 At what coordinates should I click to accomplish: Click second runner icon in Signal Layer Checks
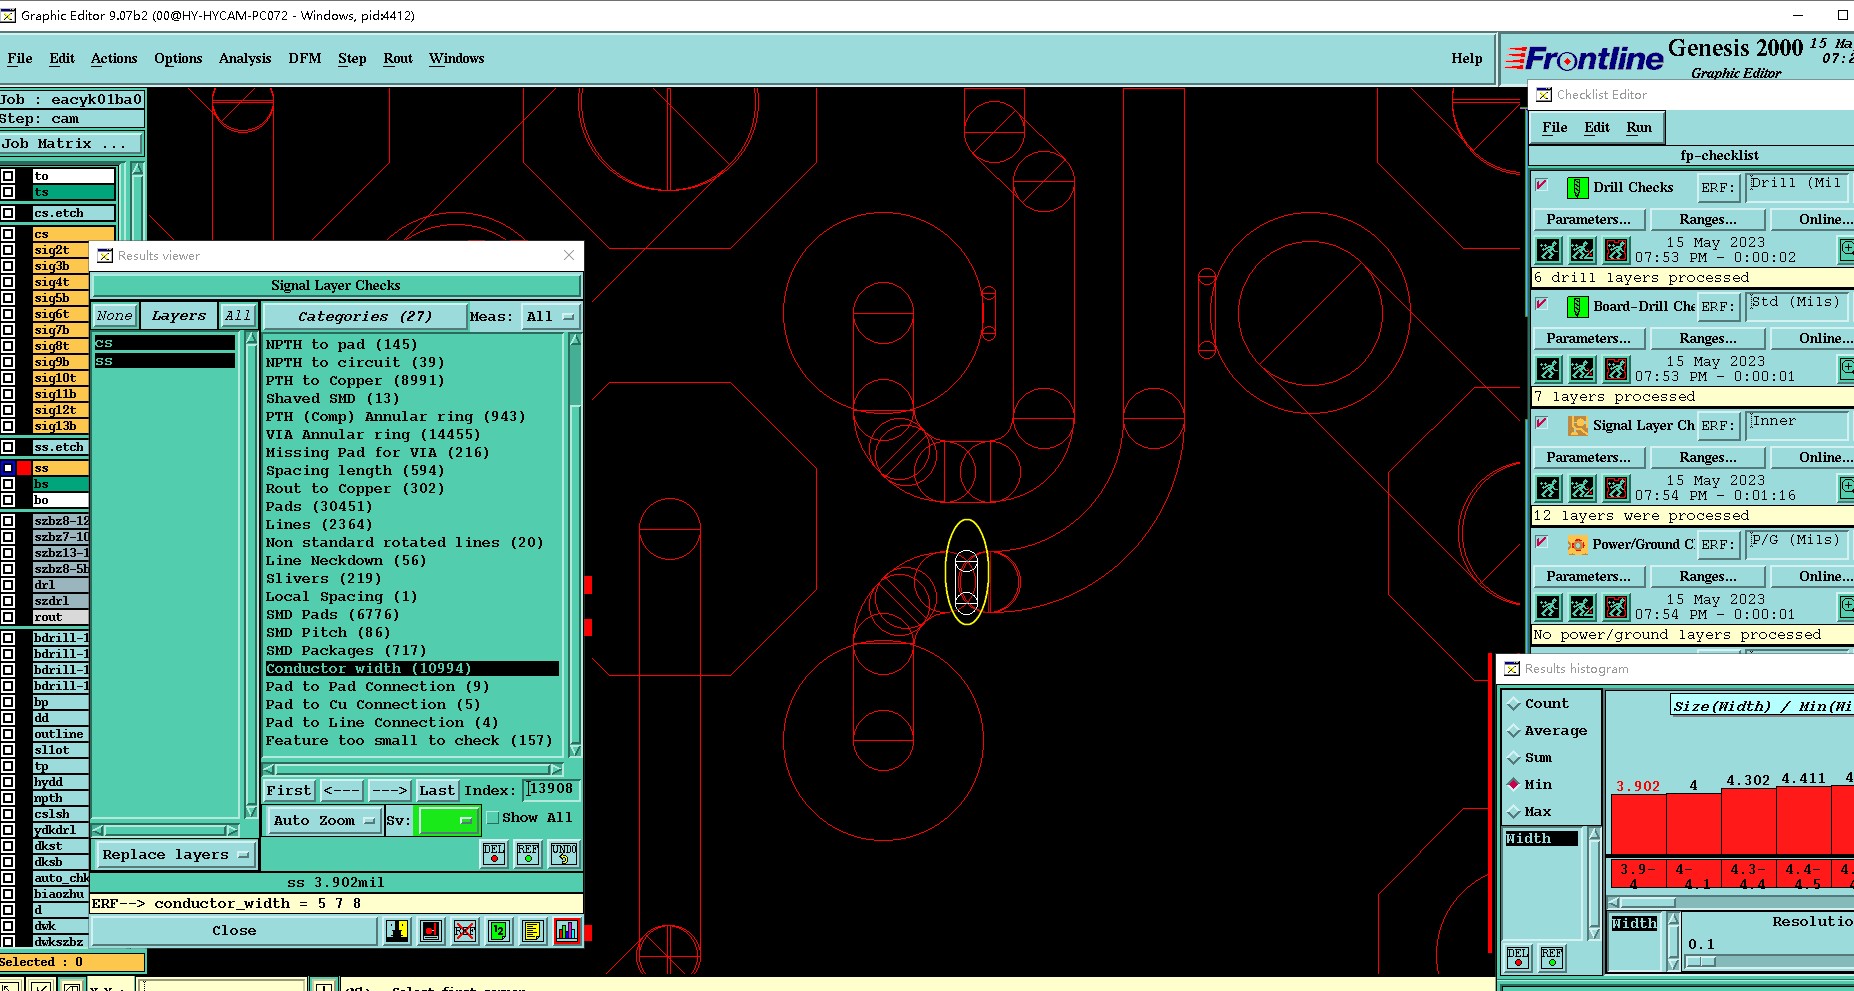[1582, 488]
